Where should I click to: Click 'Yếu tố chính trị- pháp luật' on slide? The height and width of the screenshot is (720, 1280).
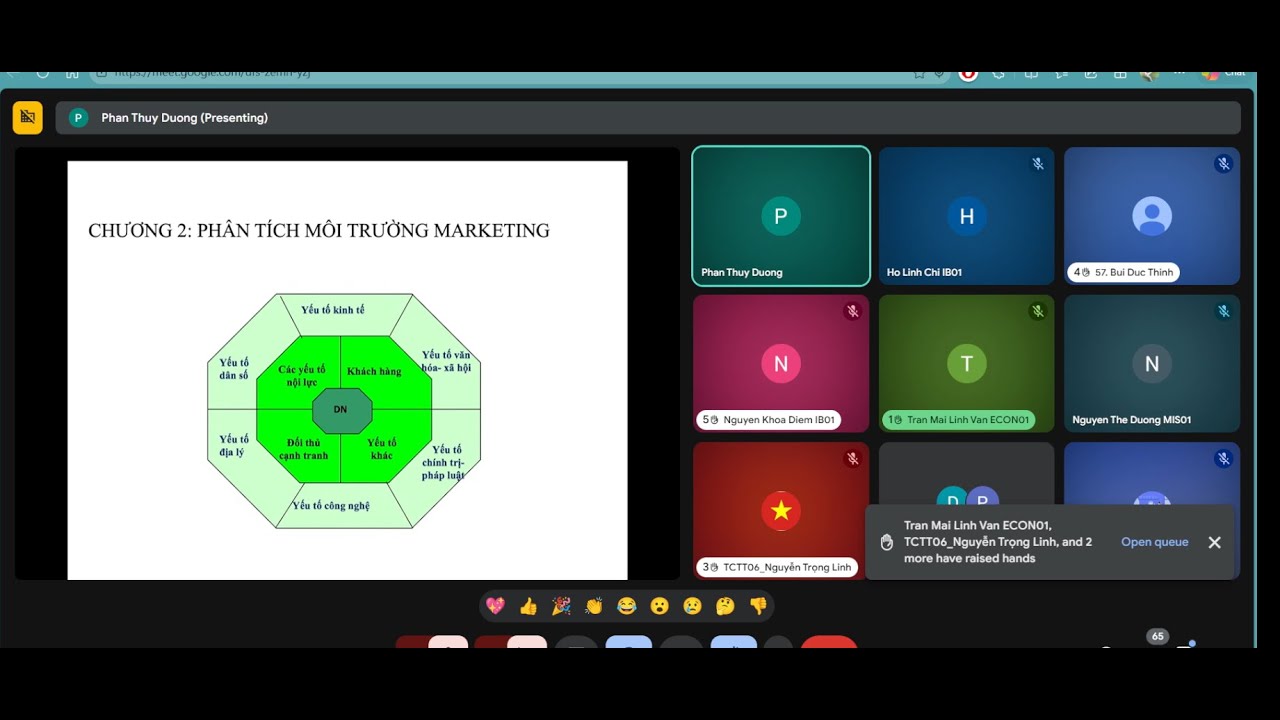click(442, 462)
